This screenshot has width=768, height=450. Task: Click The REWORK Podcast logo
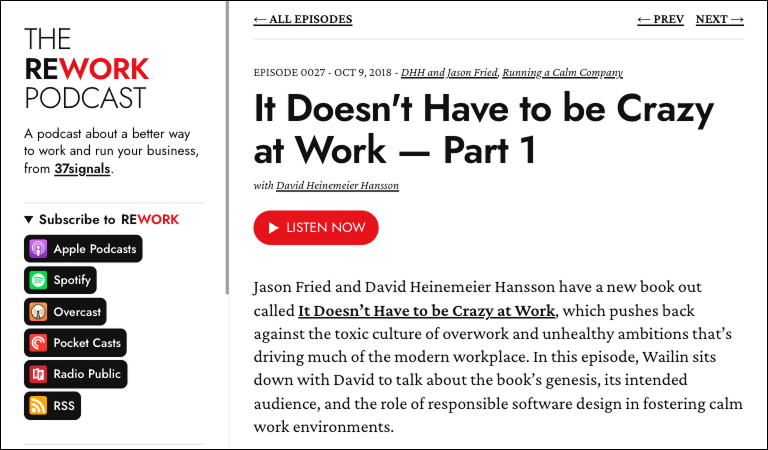86,69
